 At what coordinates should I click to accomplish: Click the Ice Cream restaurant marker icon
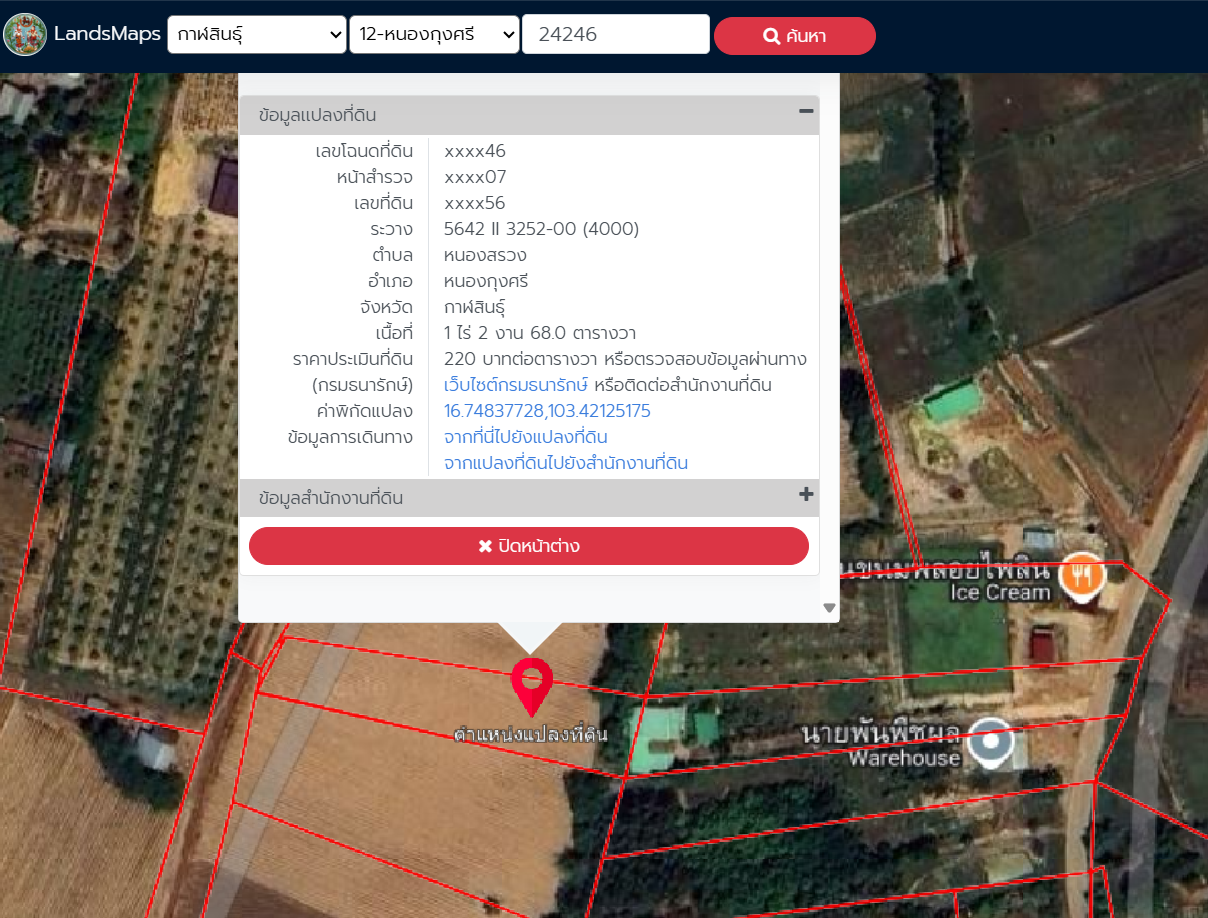(1081, 575)
